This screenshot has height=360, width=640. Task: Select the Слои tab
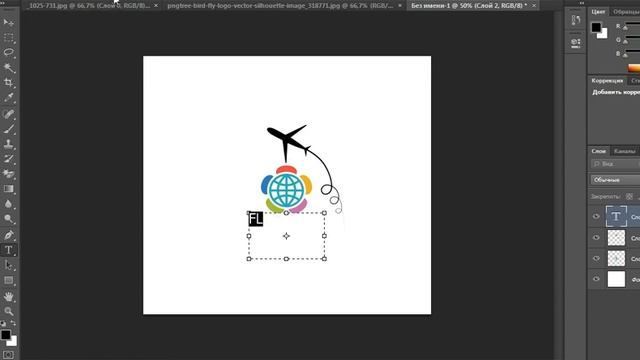click(x=599, y=151)
